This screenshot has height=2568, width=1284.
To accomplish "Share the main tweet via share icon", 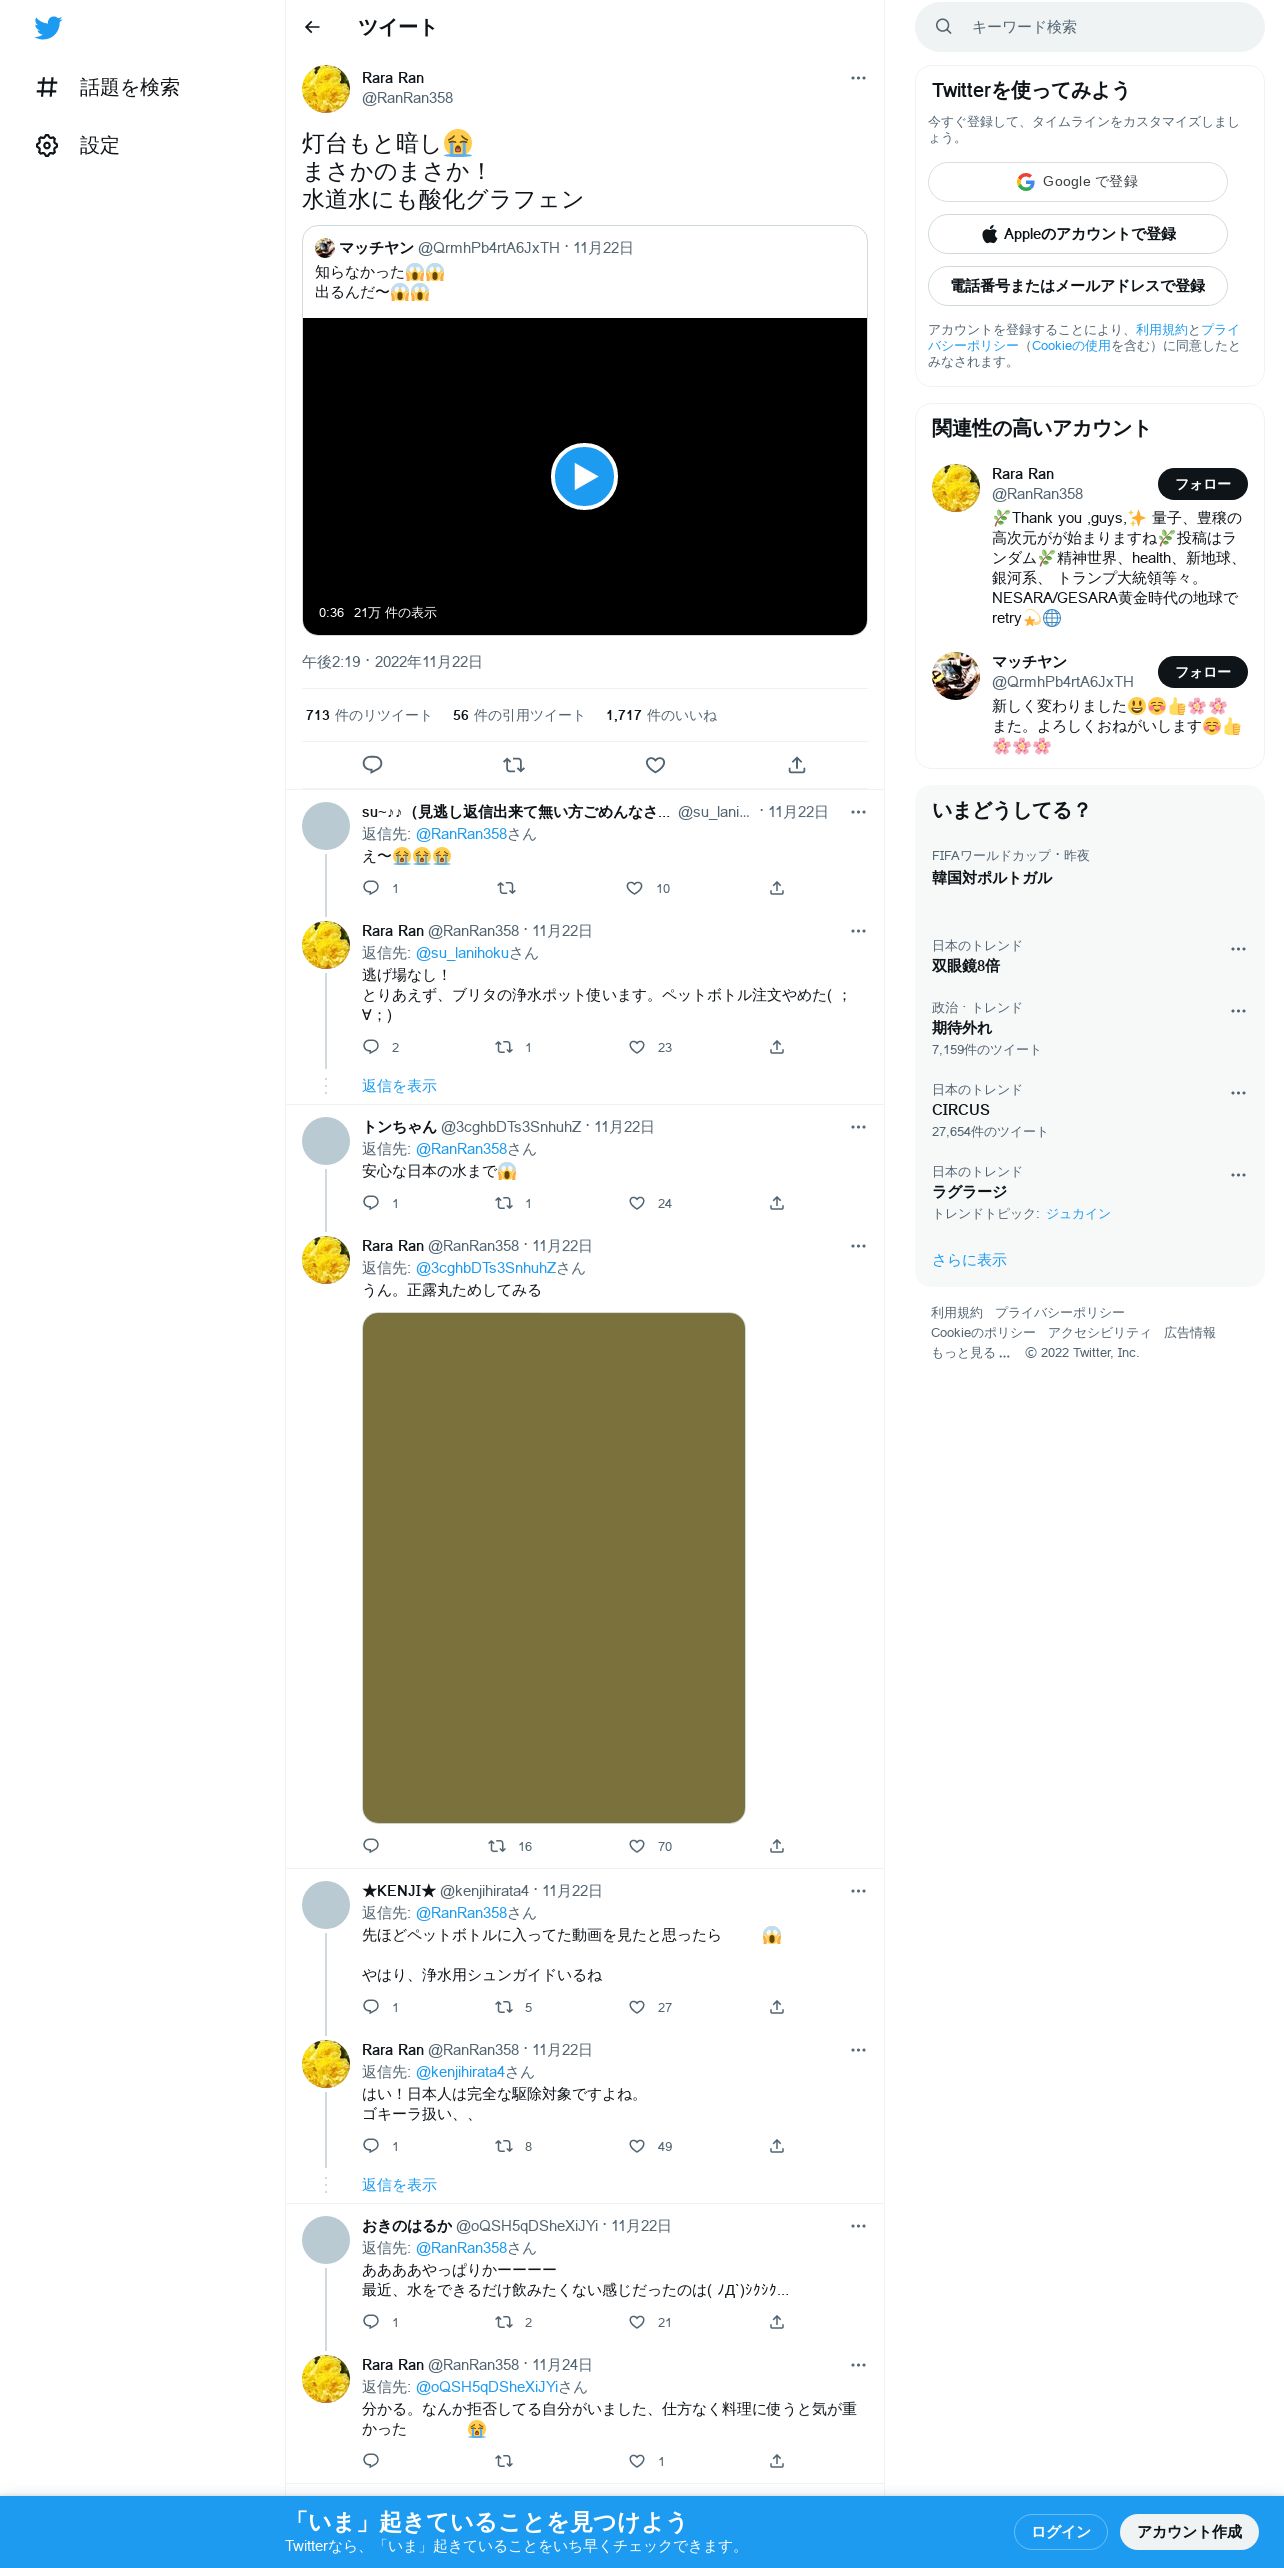I will pyautogui.click(x=797, y=765).
